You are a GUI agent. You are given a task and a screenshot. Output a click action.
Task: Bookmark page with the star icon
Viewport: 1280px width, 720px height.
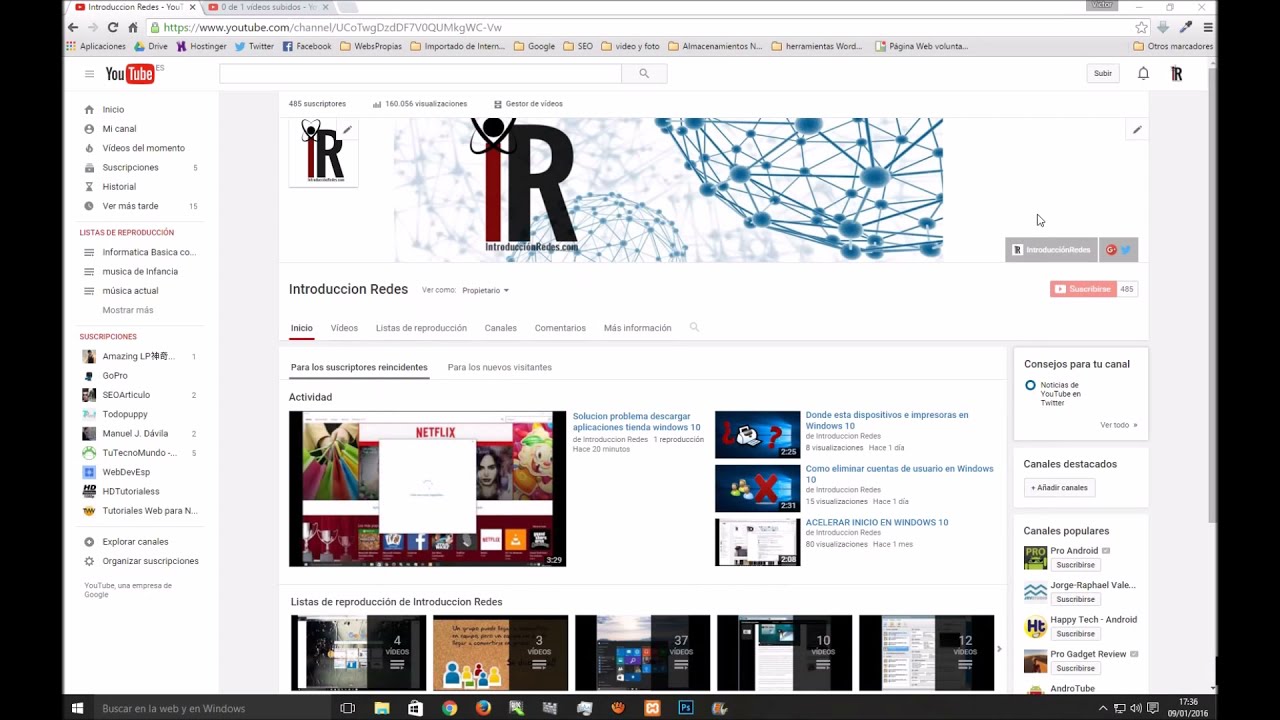1141,28
